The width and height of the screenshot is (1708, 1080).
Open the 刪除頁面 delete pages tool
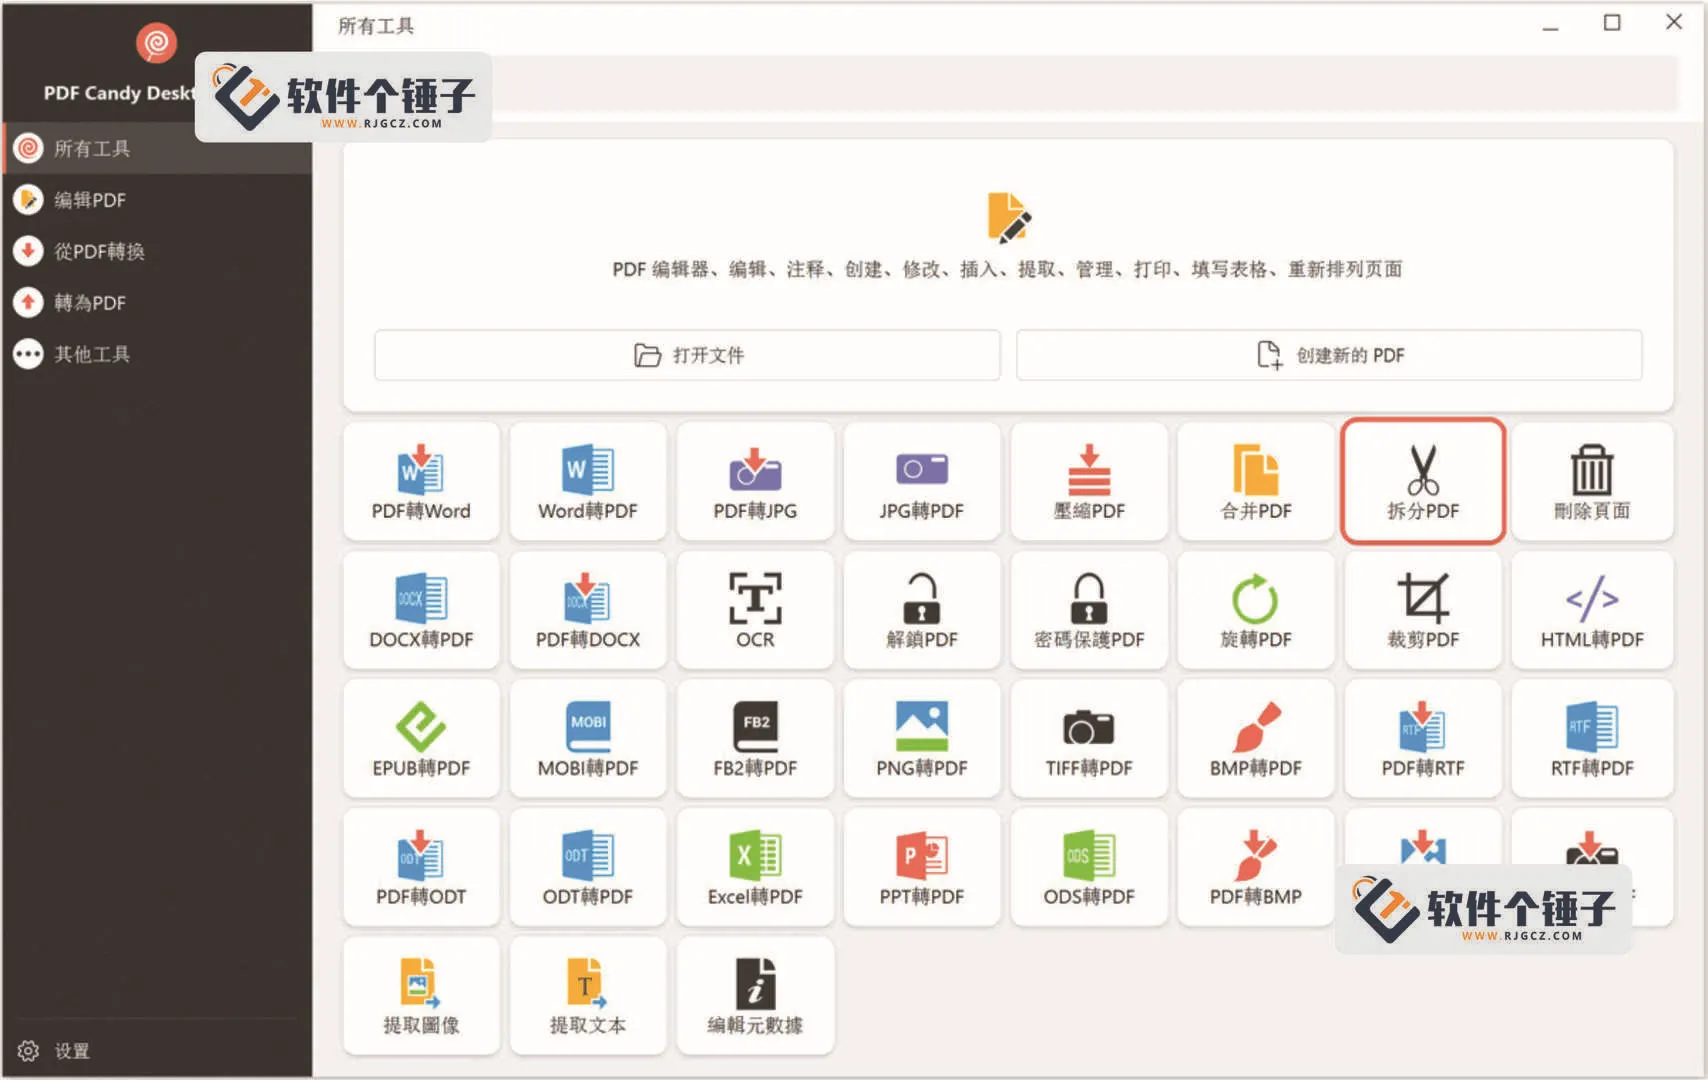[1591, 482]
